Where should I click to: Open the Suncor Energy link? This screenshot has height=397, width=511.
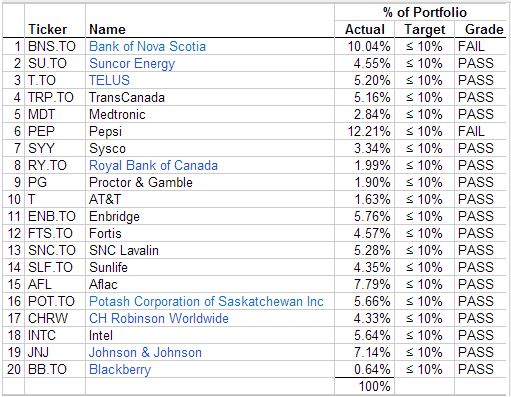coord(132,63)
